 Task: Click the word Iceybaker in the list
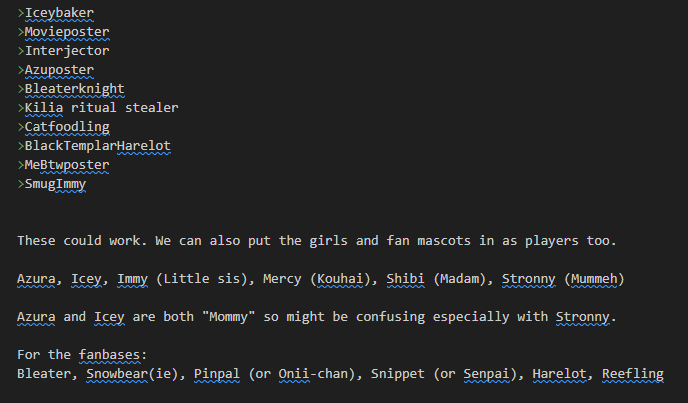(59, 13)
